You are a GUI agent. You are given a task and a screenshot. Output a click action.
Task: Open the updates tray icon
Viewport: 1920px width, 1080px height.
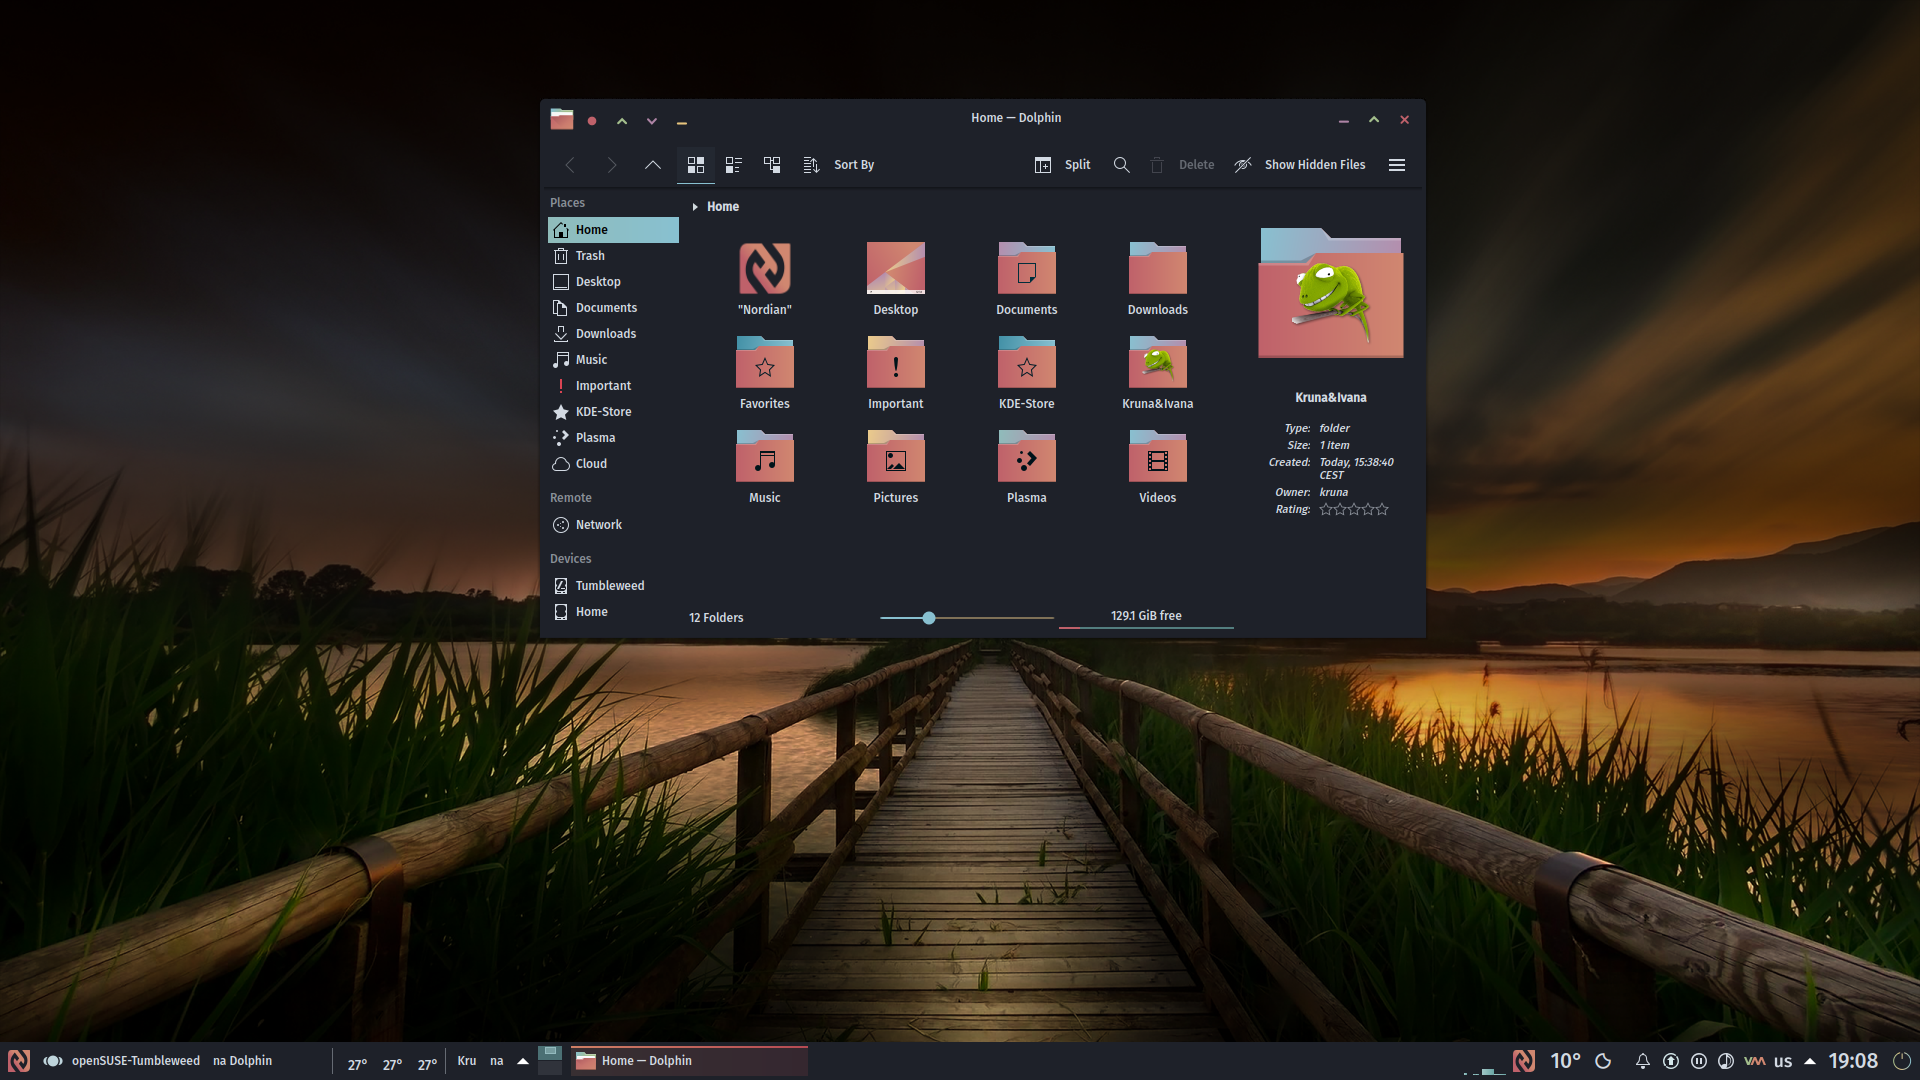[x=1671, y=1061]
